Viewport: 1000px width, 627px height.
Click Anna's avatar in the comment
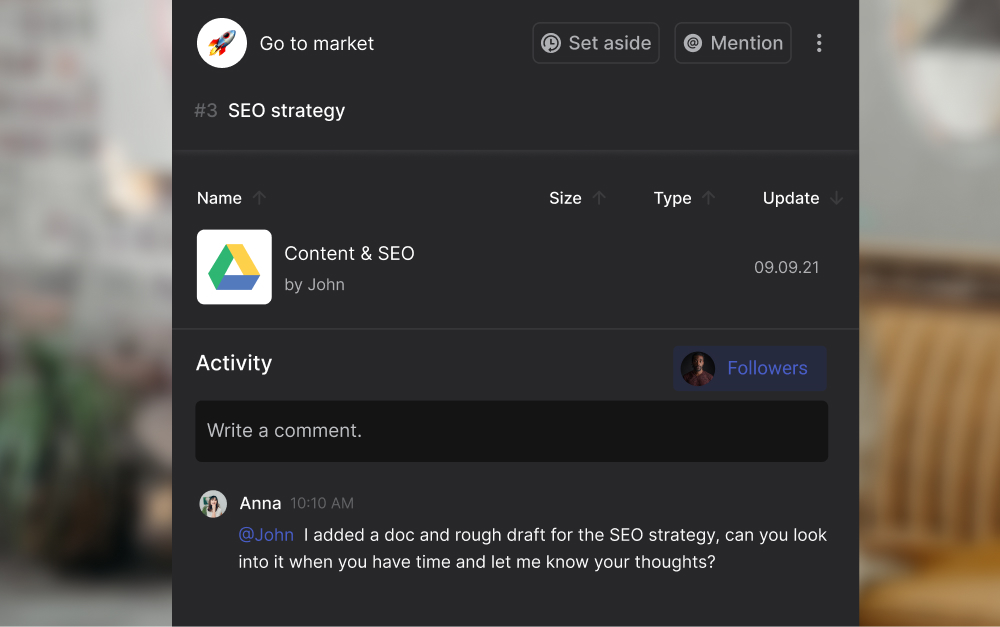tap(213, 504)
